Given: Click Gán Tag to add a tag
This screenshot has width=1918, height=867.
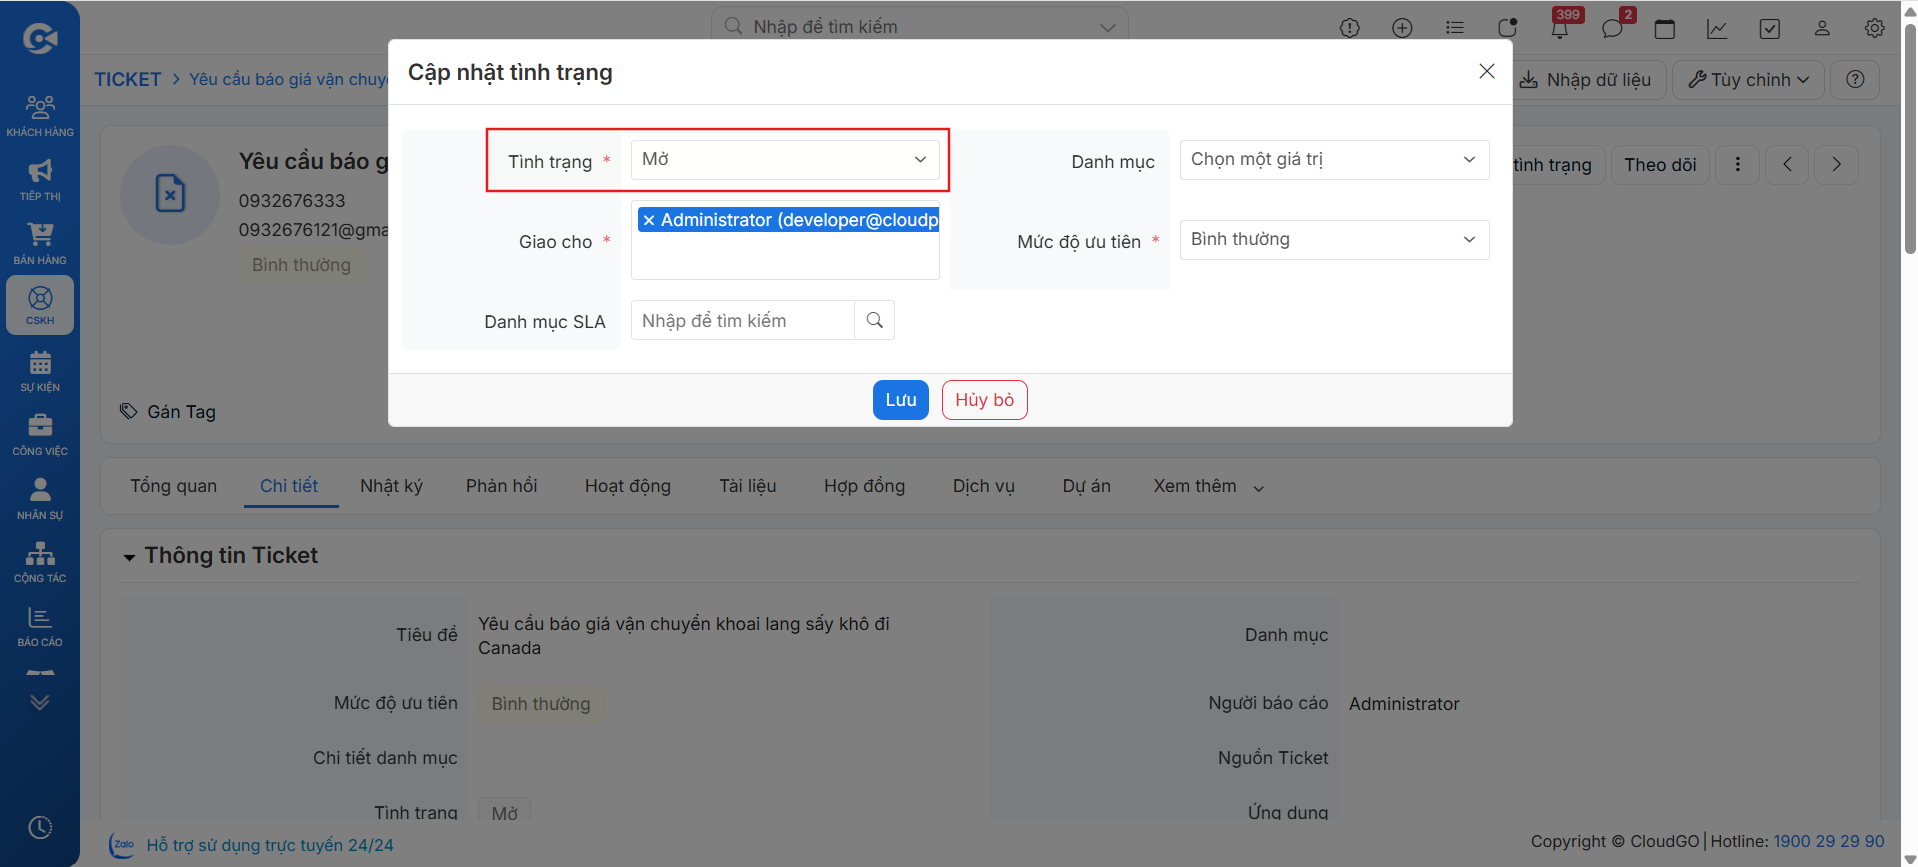Looking at the screenshot, I should [168, 412].
